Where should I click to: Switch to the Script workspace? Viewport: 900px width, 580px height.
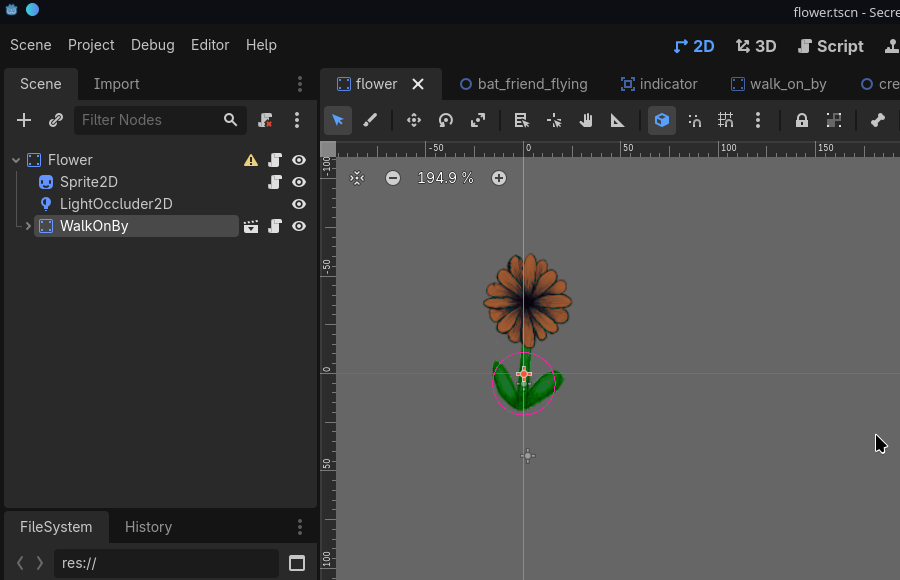(830, 46)
